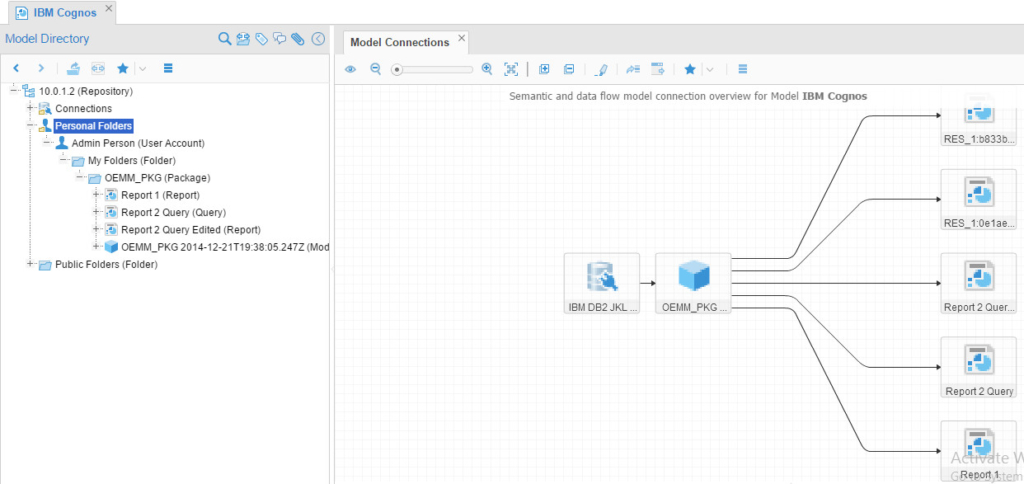Select Admin Person (User Account)
Image resolution: width=1024 pixels, height=484 pixels.
(138, 143)
